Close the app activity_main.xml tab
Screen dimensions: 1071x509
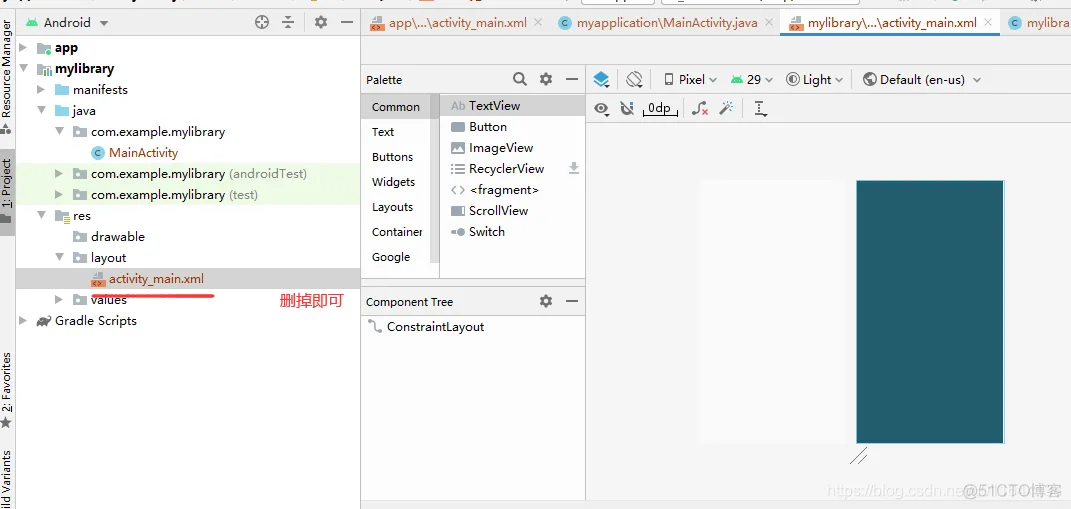538,23
